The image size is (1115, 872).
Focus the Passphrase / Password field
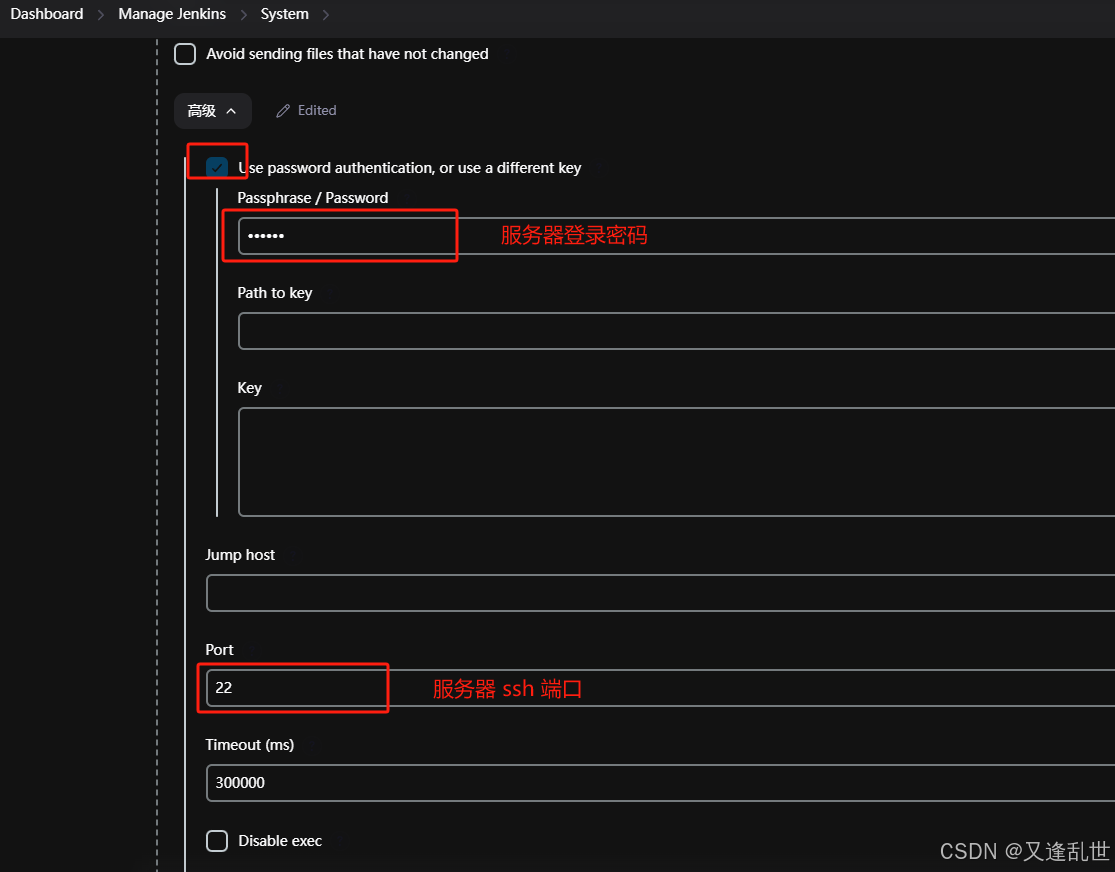676,235
